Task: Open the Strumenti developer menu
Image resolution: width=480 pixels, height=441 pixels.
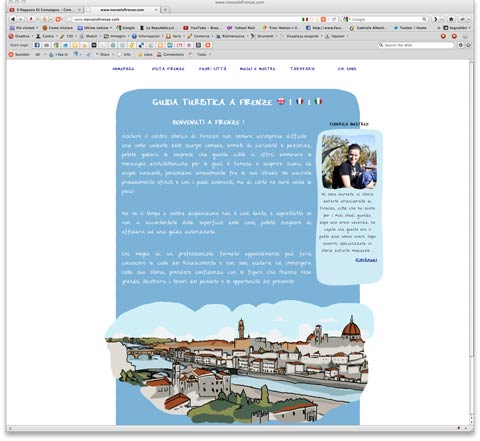Action: pyautogui.click(x=264, y=36)
